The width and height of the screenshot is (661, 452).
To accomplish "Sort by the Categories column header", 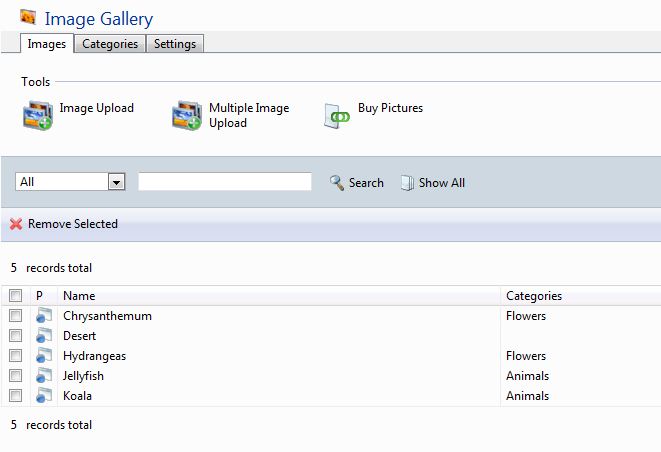I will pos(534,296).
